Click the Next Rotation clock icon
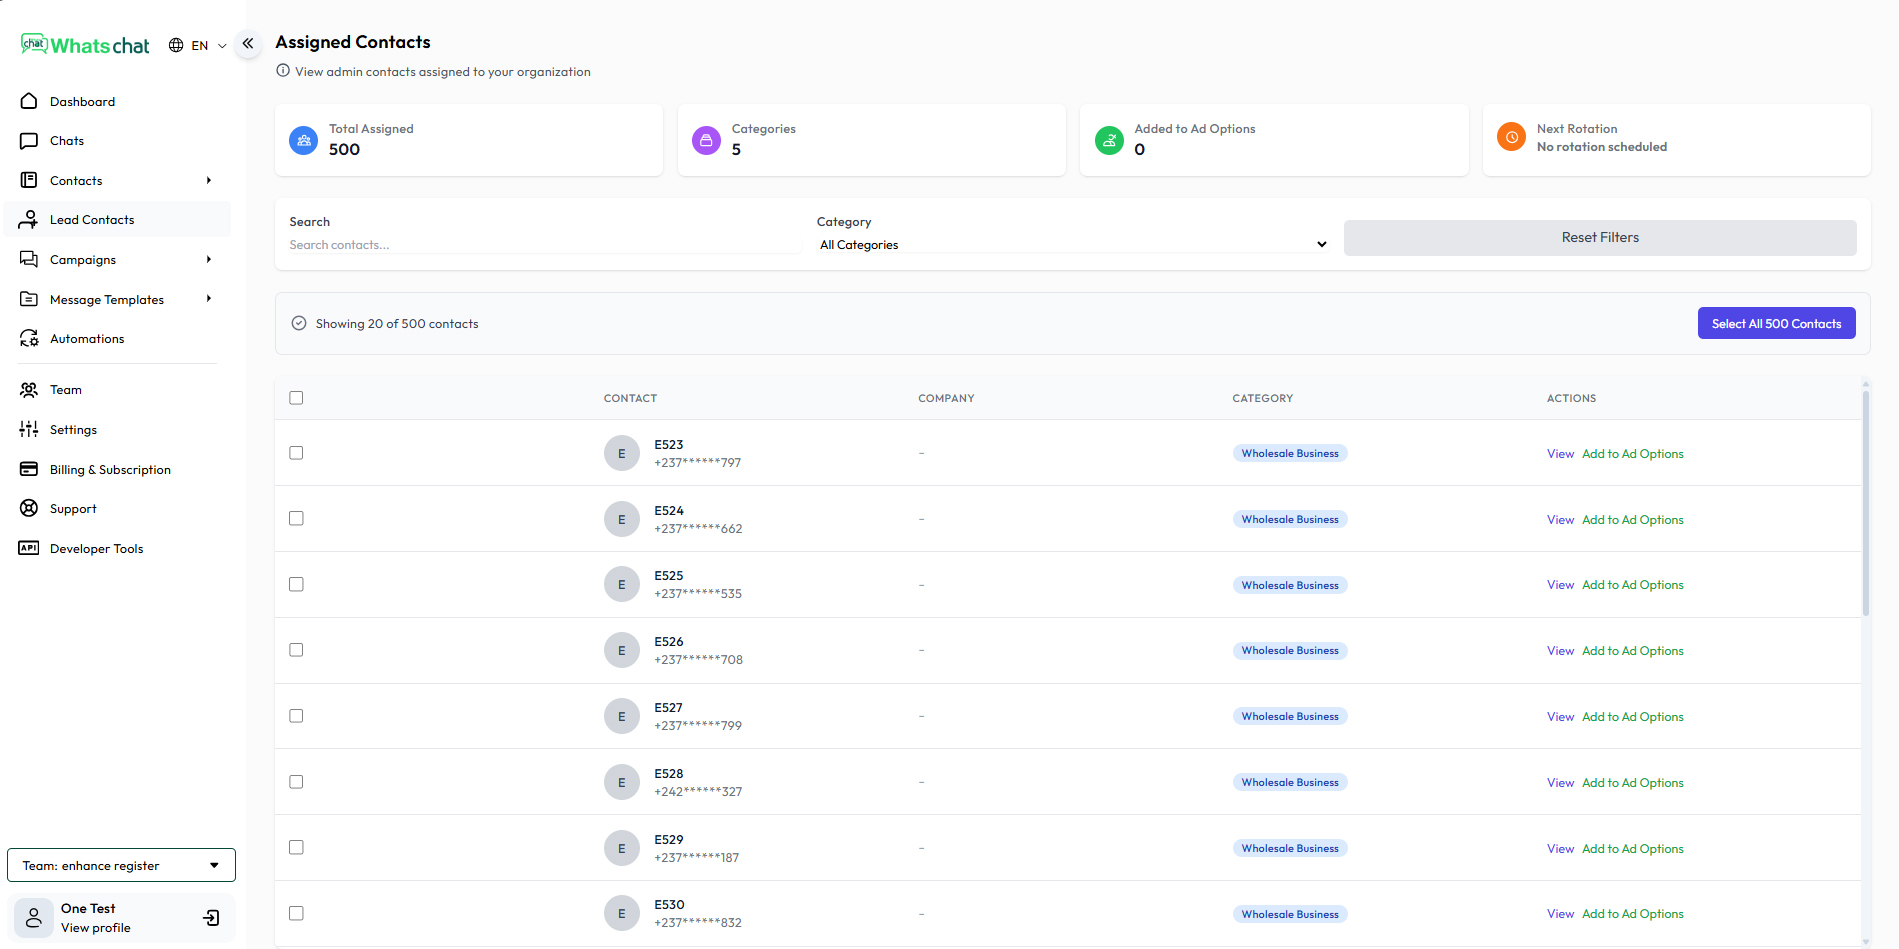Viewport: 1899px width, 949px height. 1511,137
